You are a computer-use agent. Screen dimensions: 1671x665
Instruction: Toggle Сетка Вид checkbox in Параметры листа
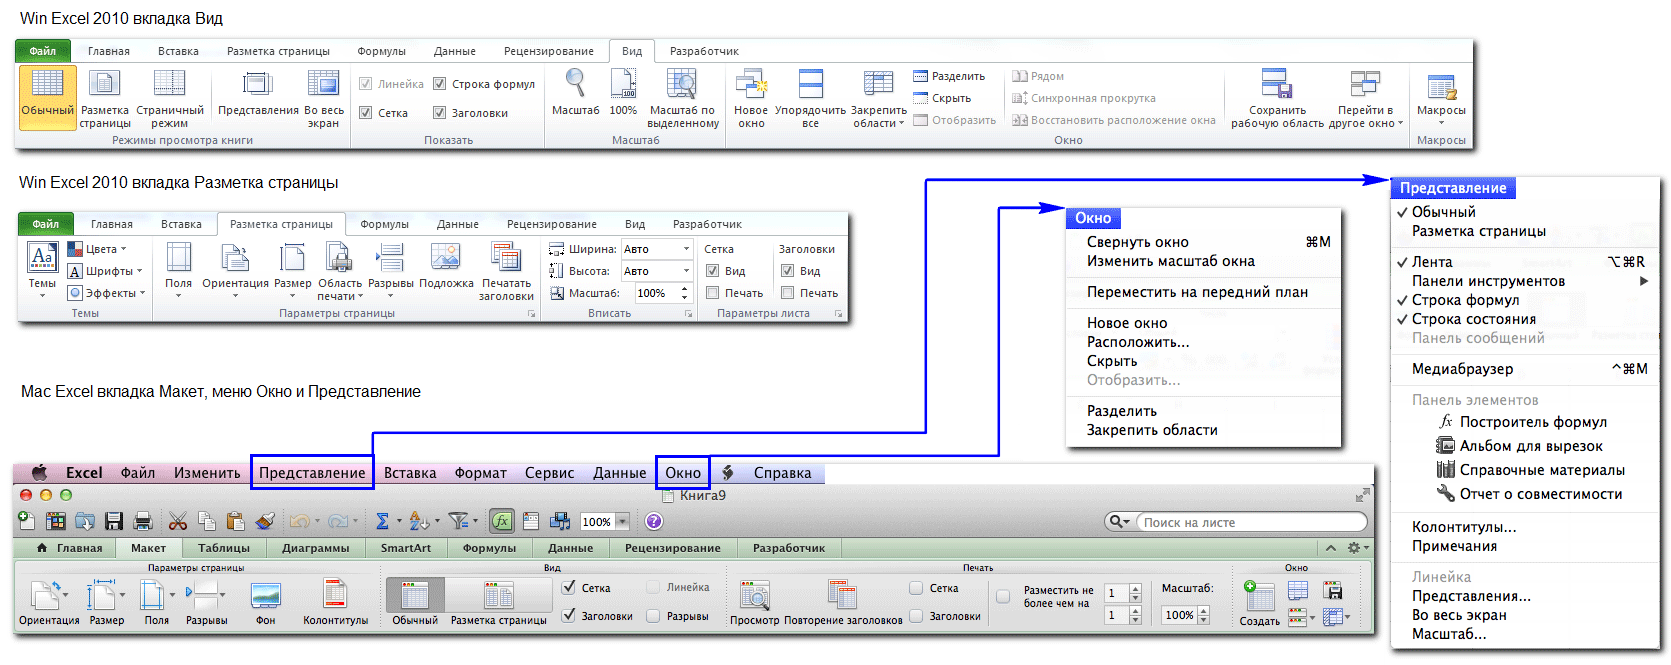point(712,271)
